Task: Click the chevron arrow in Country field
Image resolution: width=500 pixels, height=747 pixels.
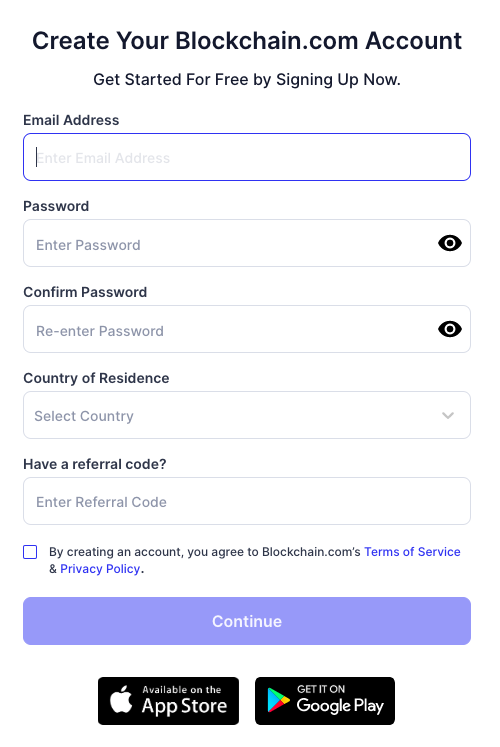Action: tap(448, 415)
